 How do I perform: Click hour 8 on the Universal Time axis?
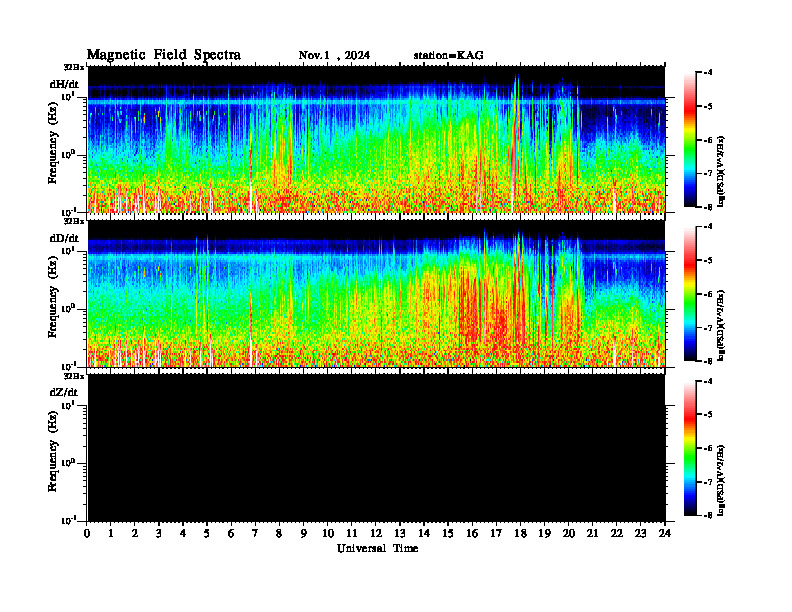click(279, 534)
